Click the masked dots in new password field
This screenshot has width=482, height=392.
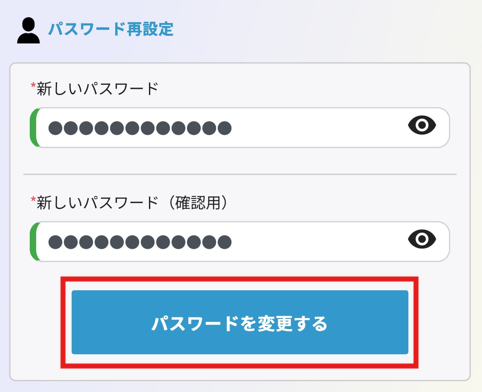140,128
